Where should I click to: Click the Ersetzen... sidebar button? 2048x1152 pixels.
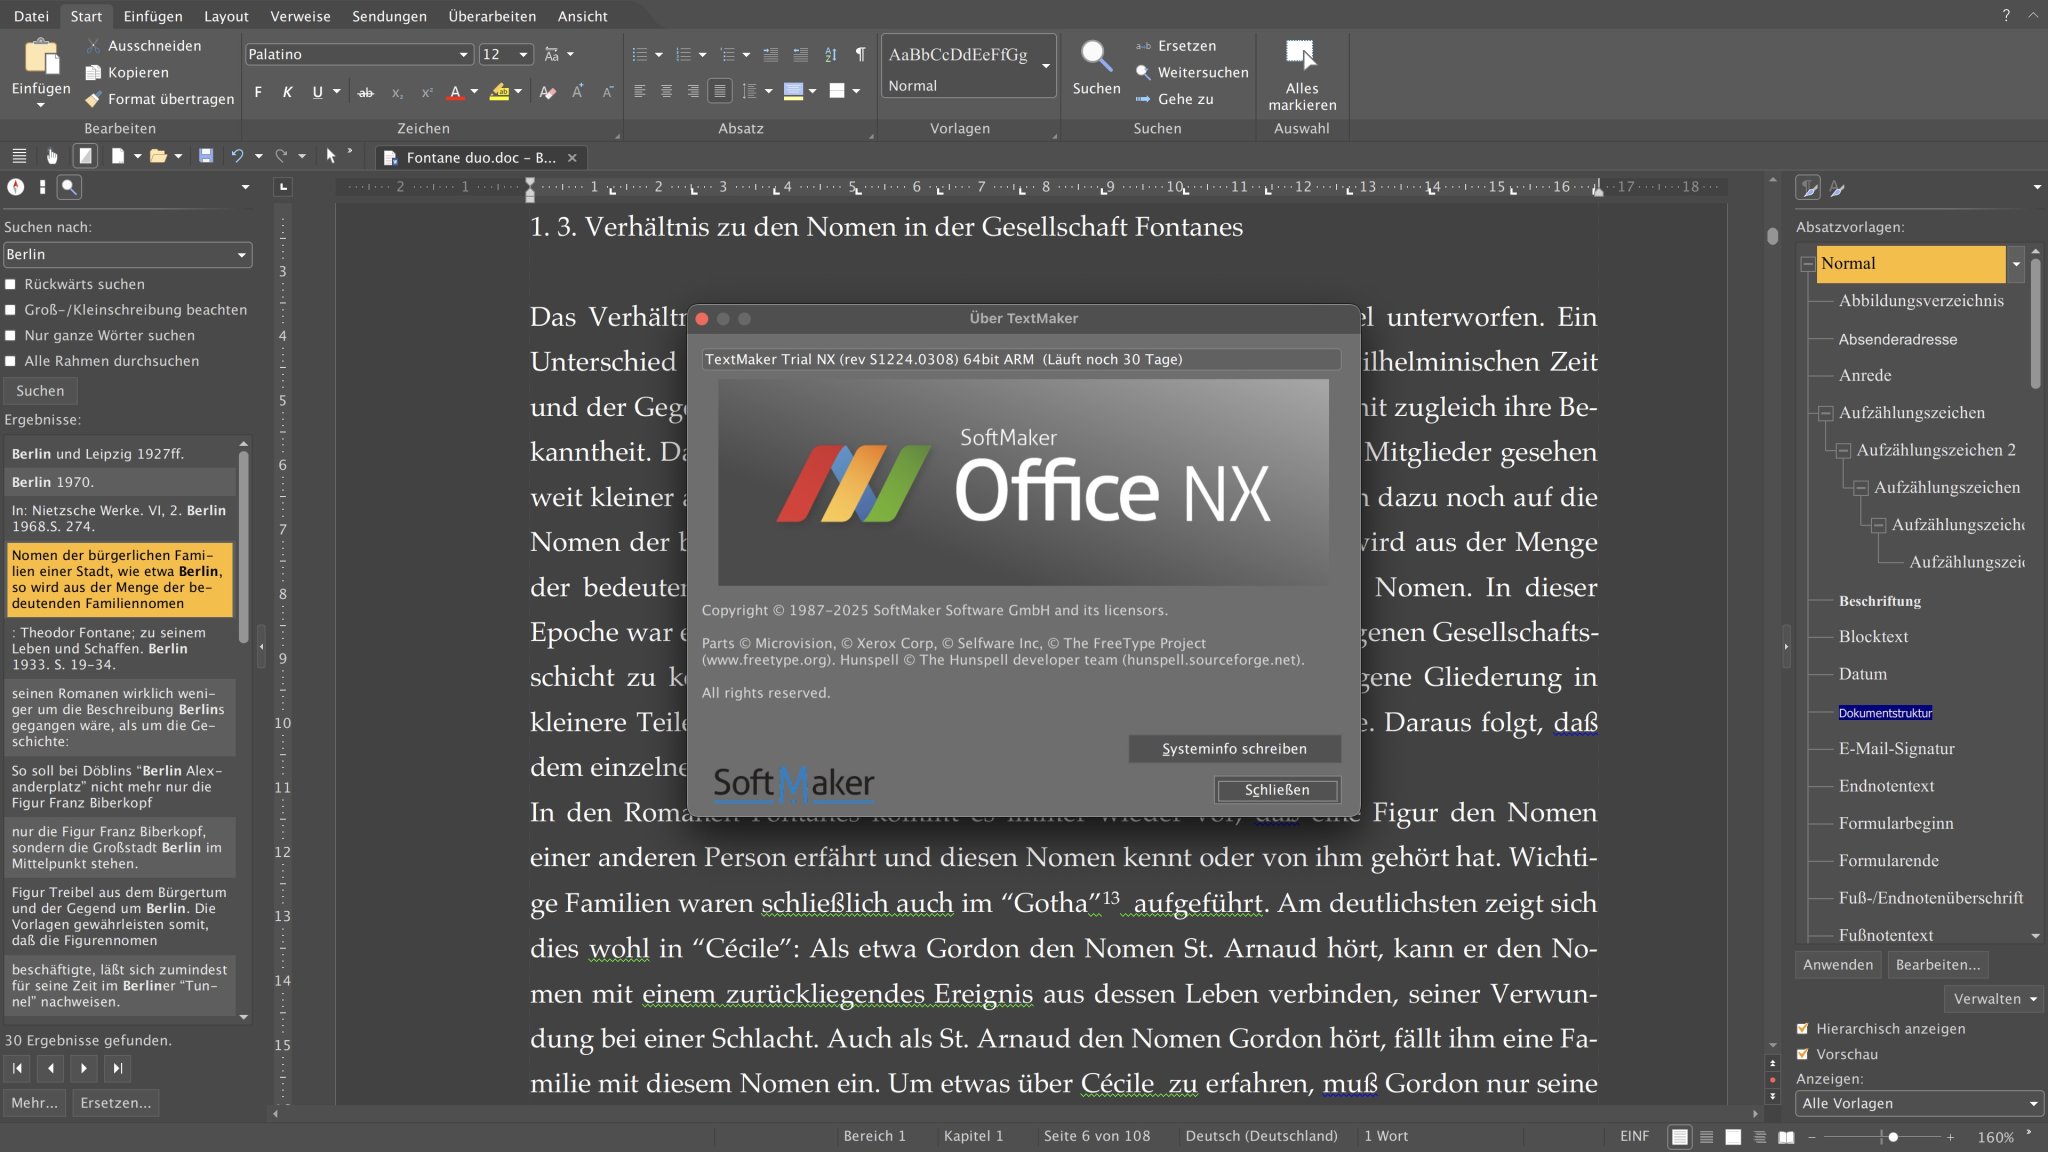pos(116,1103)
